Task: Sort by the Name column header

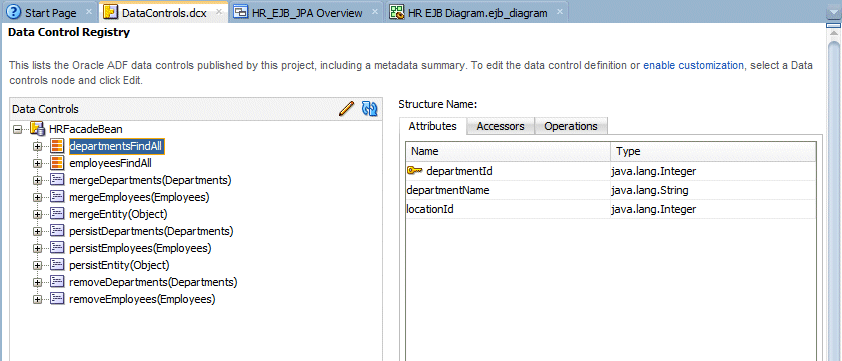Action: pyautogui.click(x=509, y=151)
